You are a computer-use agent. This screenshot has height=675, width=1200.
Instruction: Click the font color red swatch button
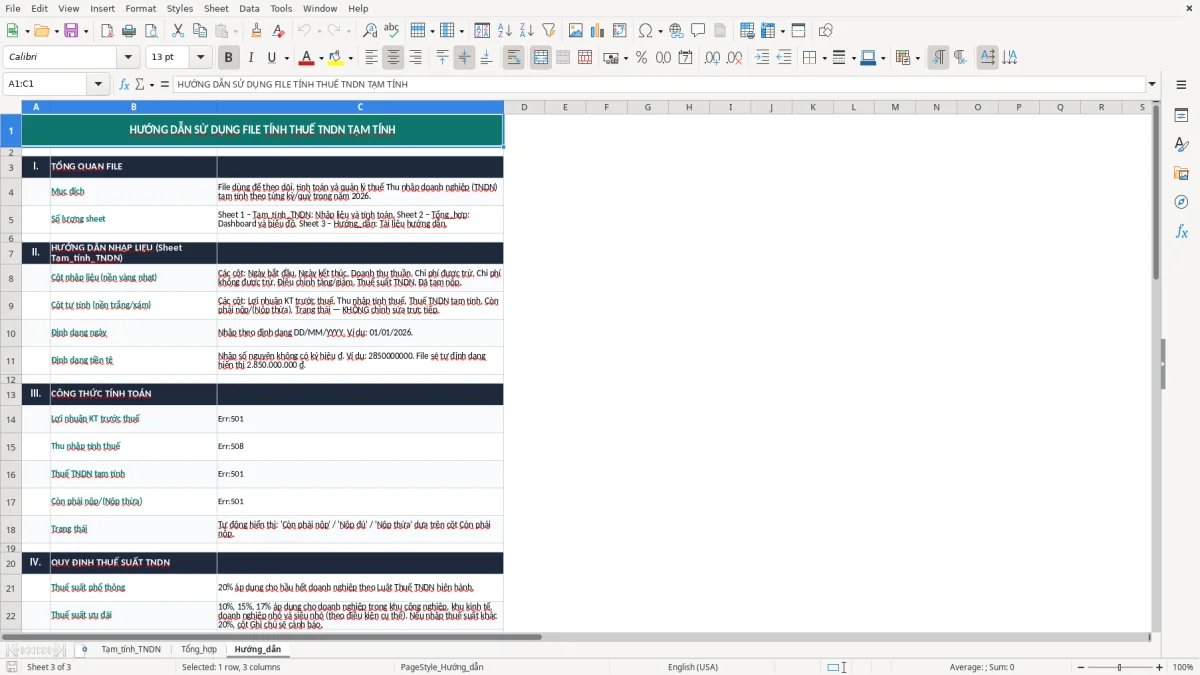pos(306,58)
